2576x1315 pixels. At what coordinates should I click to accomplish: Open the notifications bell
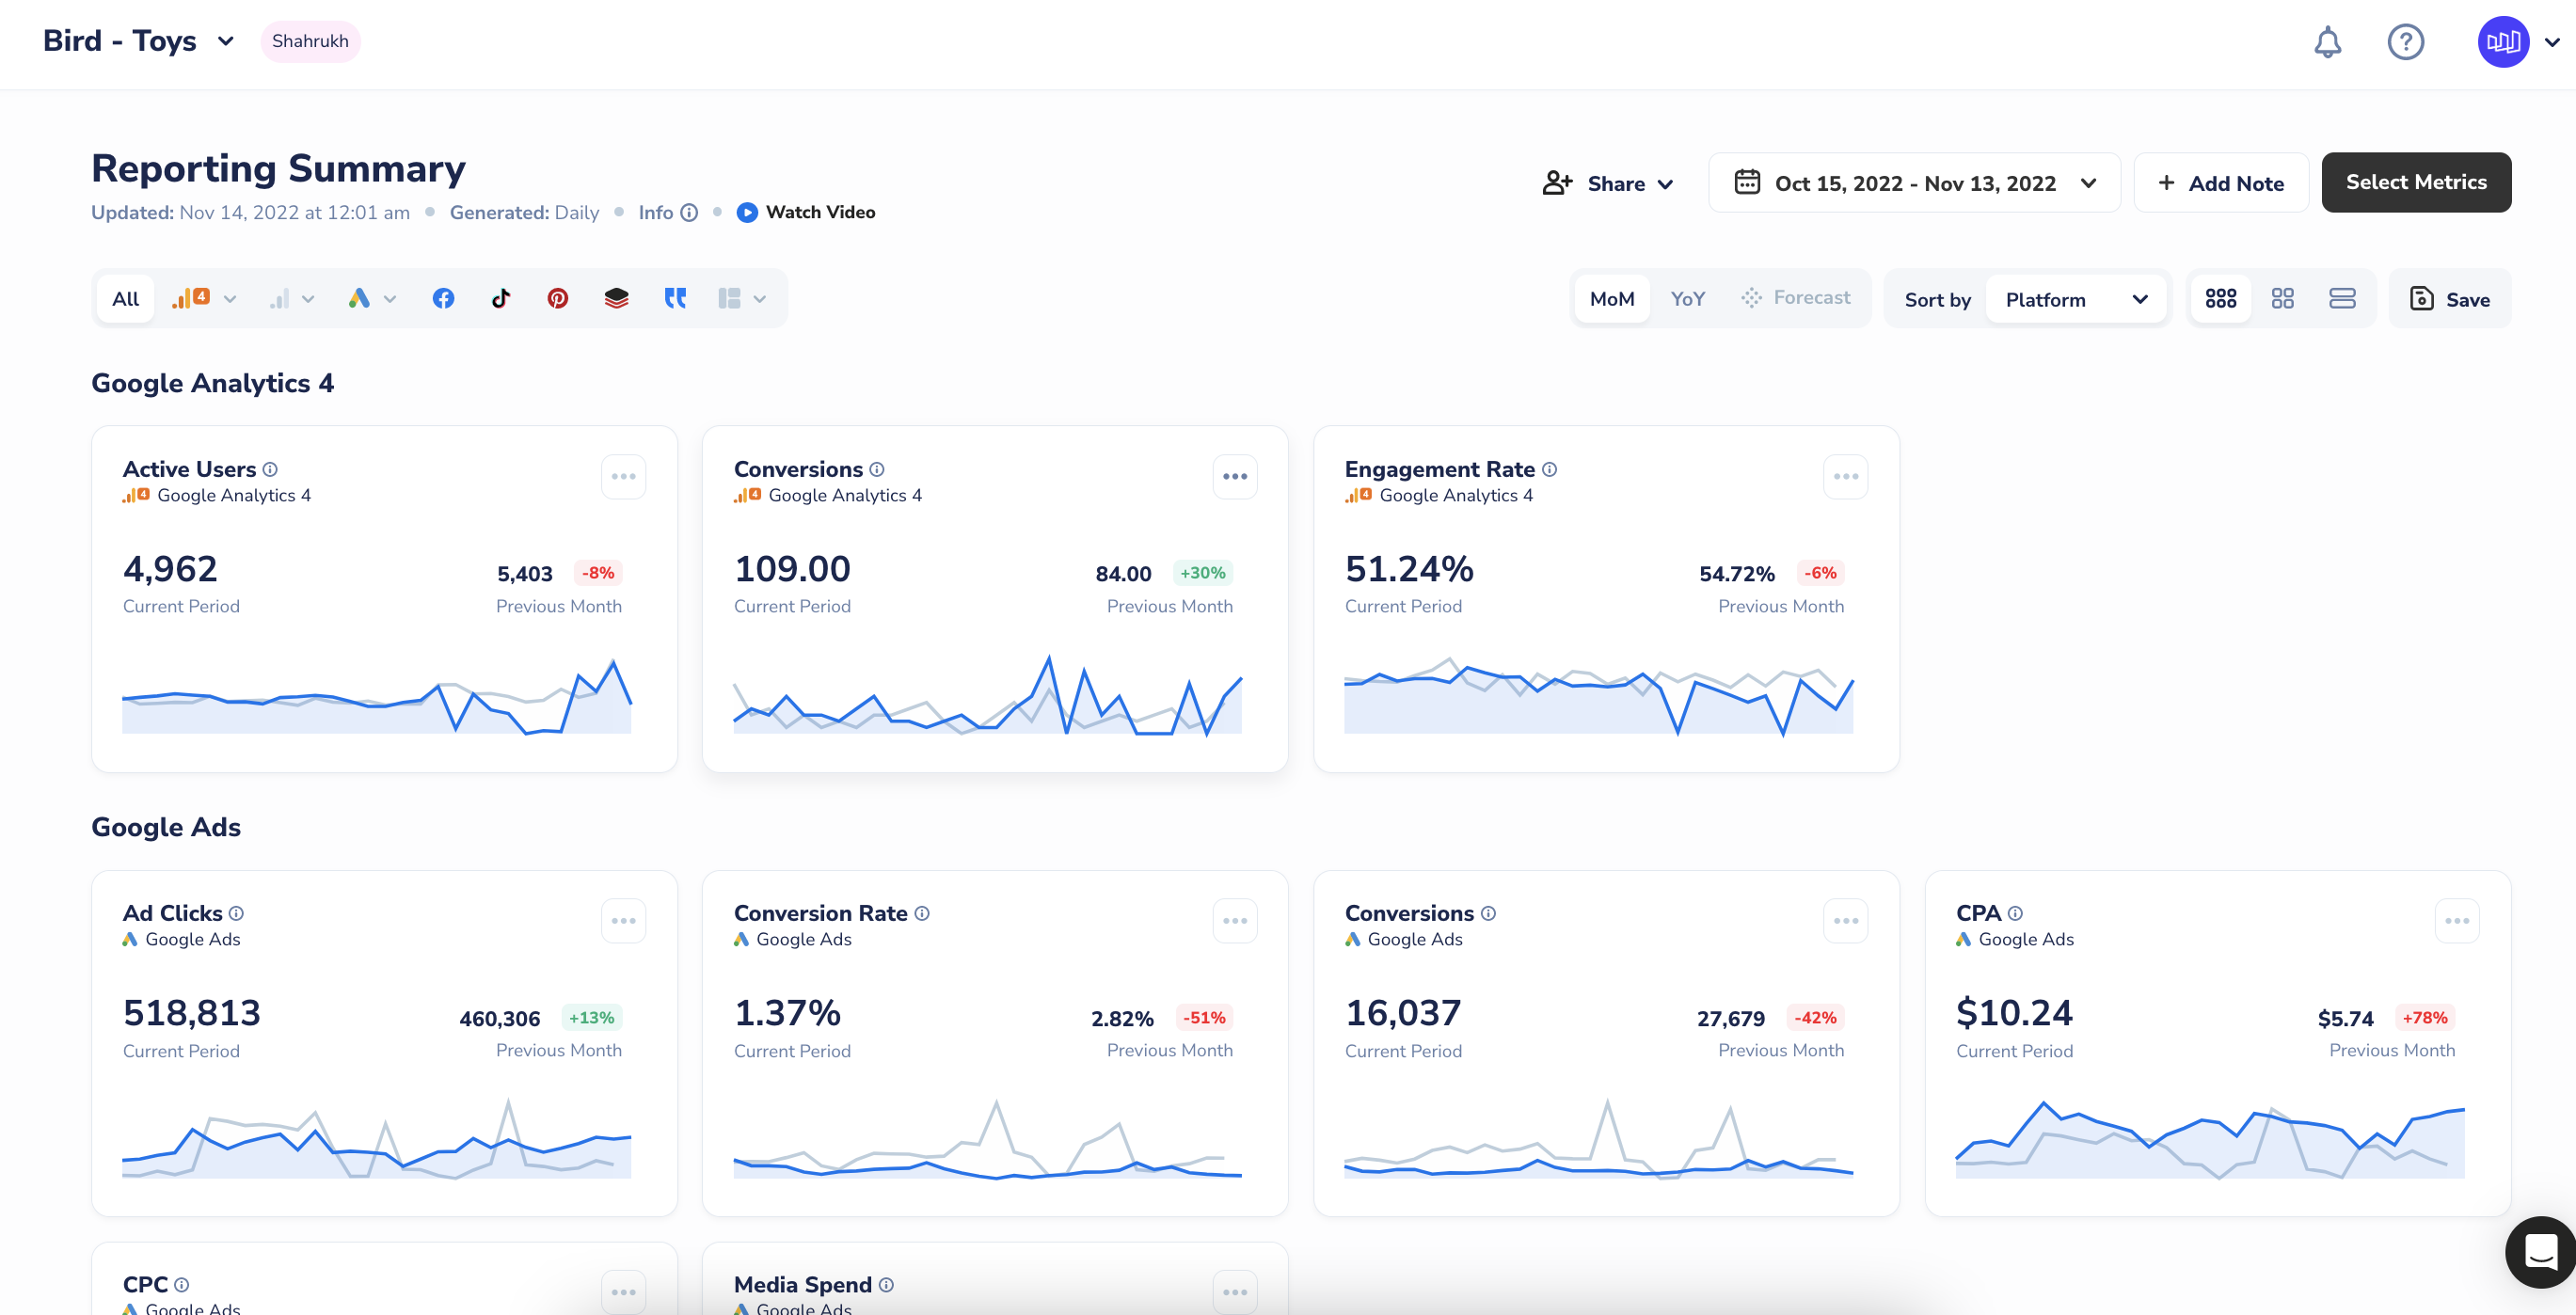pos(2327,42)
